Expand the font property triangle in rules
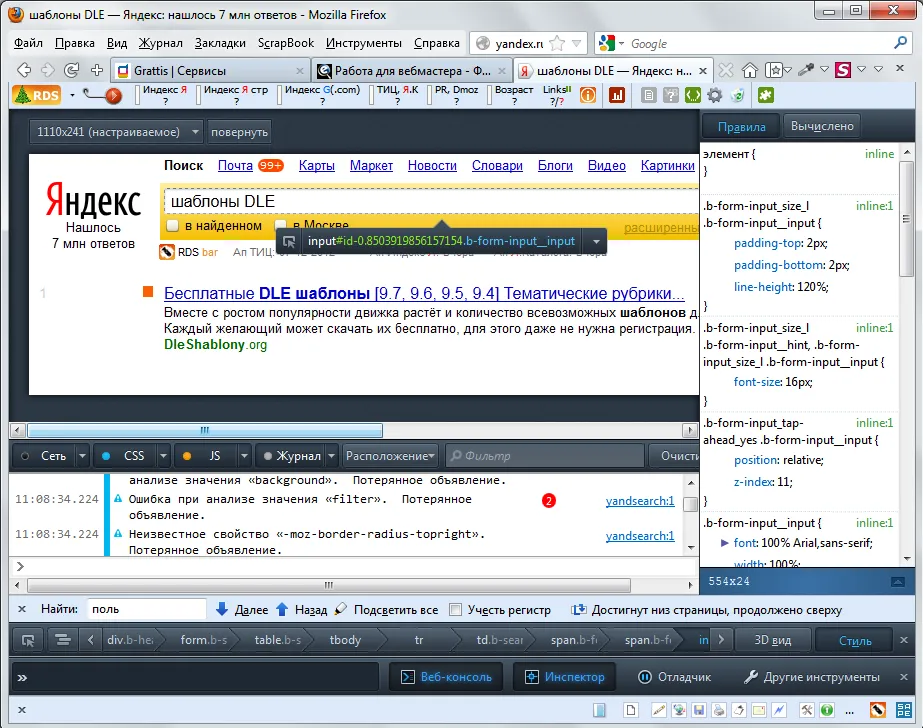This screenshot has height=728, width=923. tap(725, 543)
